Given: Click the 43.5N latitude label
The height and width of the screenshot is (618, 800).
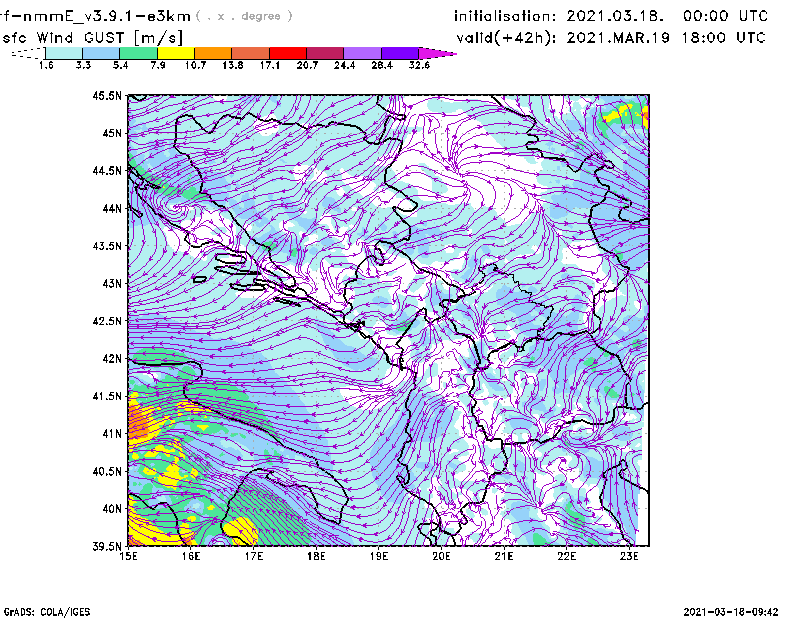Looking at the screenshot, I should pos(107,246).
